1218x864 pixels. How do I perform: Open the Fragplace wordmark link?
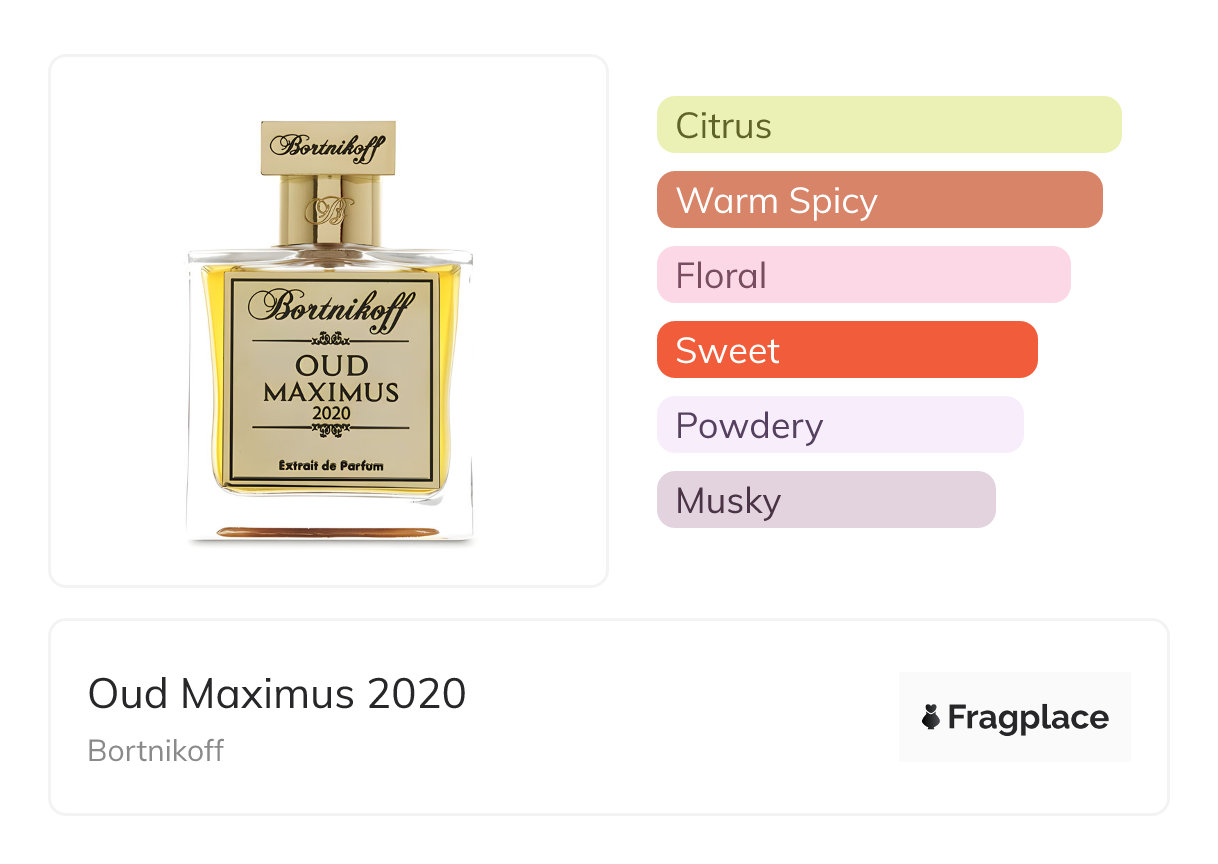(x=1027, y=717)
